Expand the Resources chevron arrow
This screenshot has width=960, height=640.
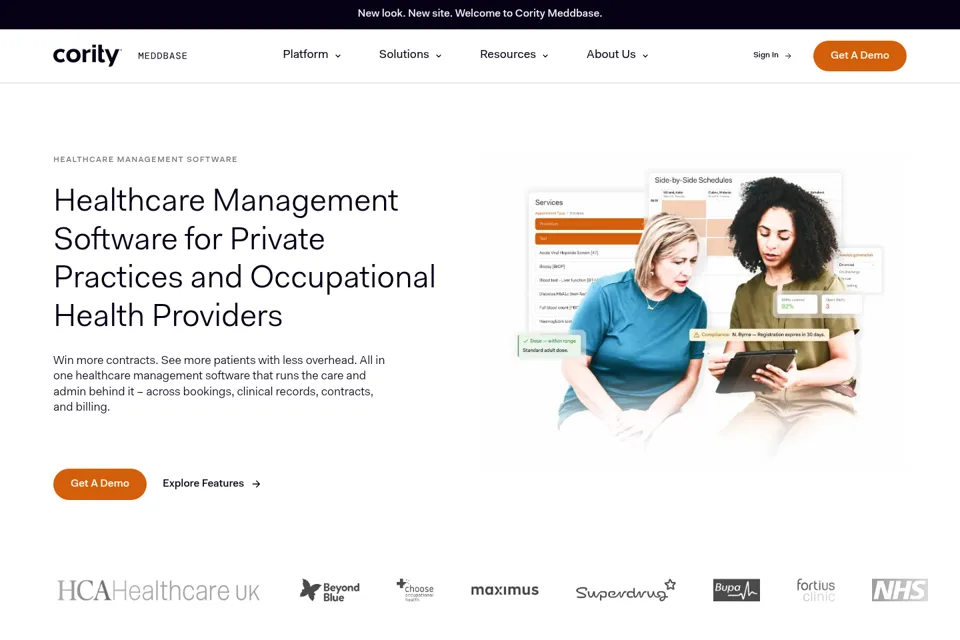pyautogui.click(x=546, y=56)
